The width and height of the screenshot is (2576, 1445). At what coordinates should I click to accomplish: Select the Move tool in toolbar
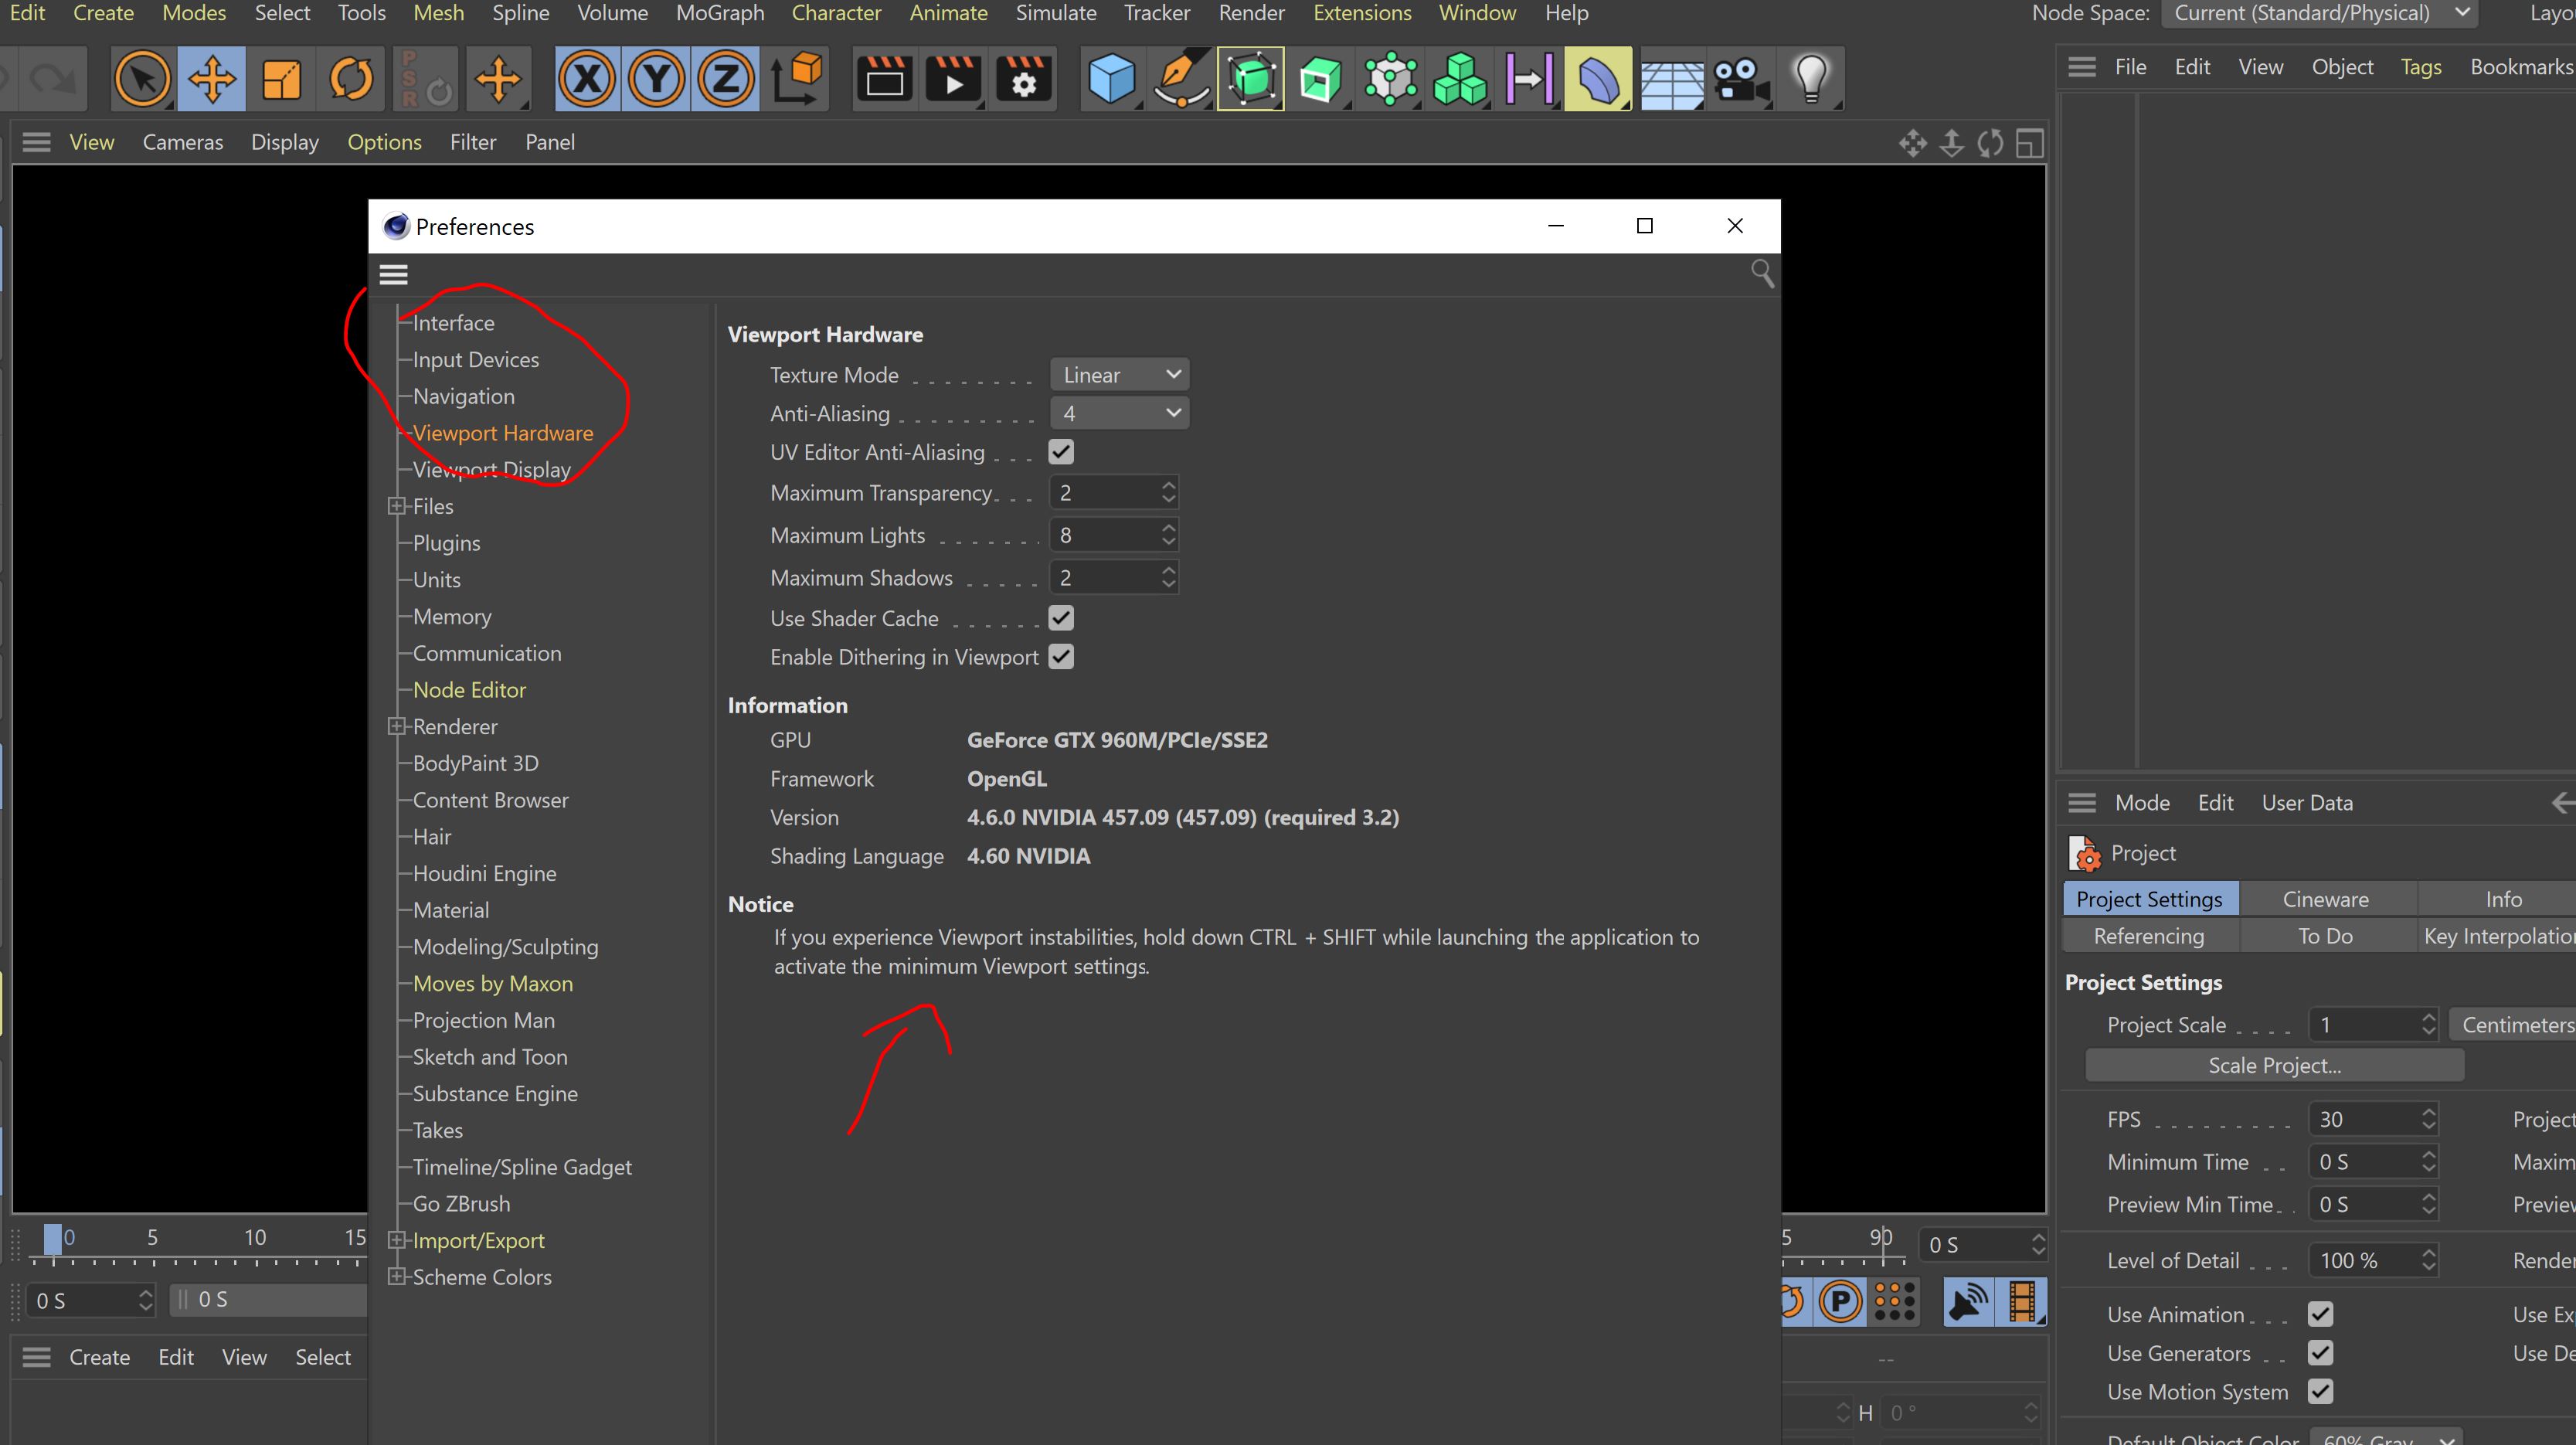tap(212, 78)
